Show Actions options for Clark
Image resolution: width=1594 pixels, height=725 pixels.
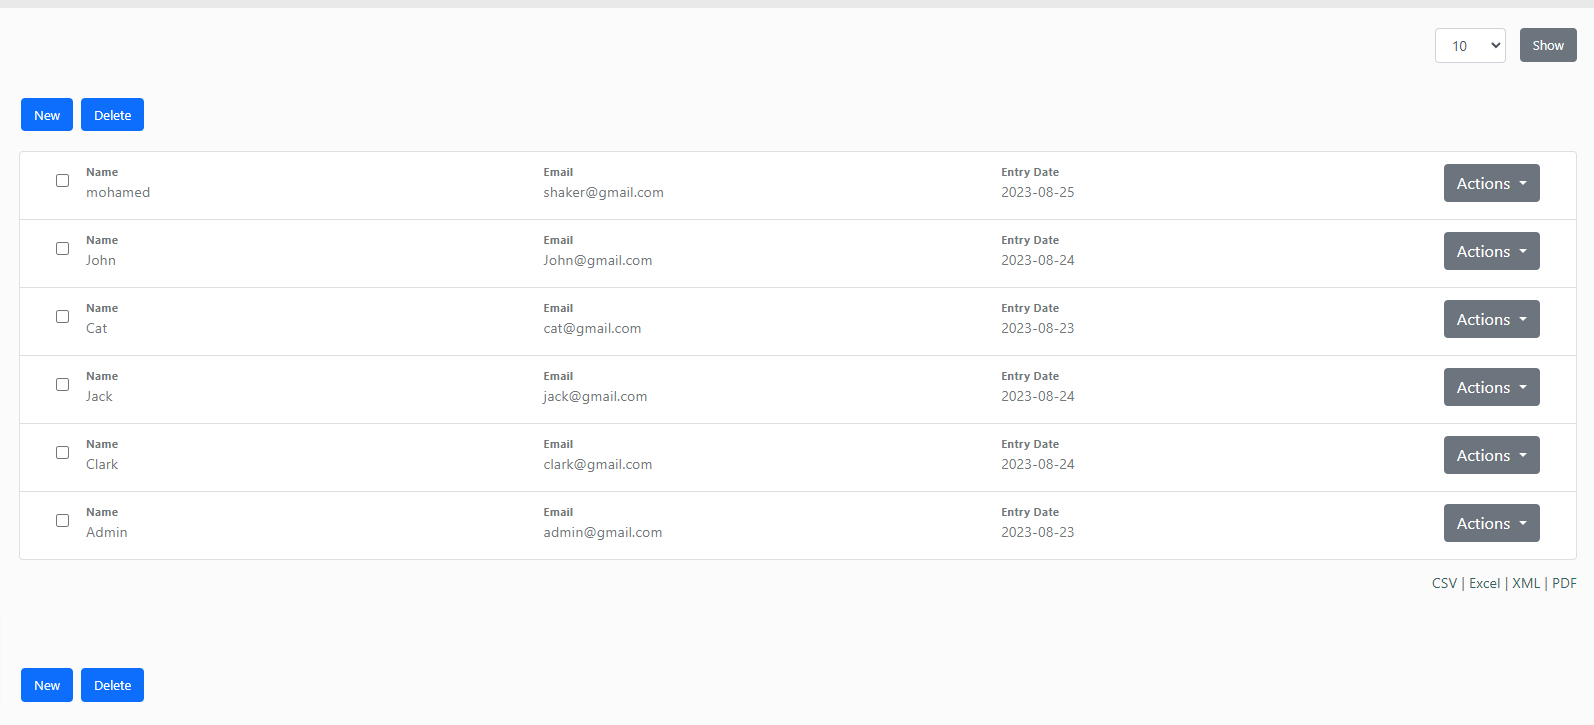pos(1491,456)
